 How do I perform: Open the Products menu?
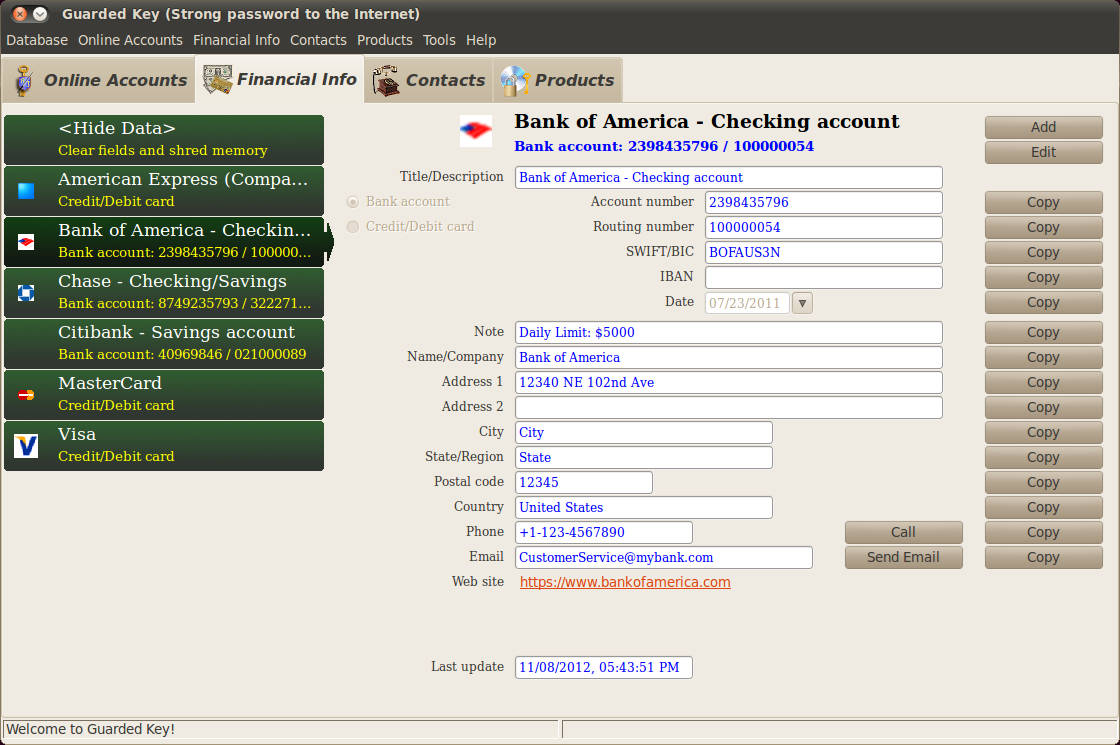coord(385,40)
